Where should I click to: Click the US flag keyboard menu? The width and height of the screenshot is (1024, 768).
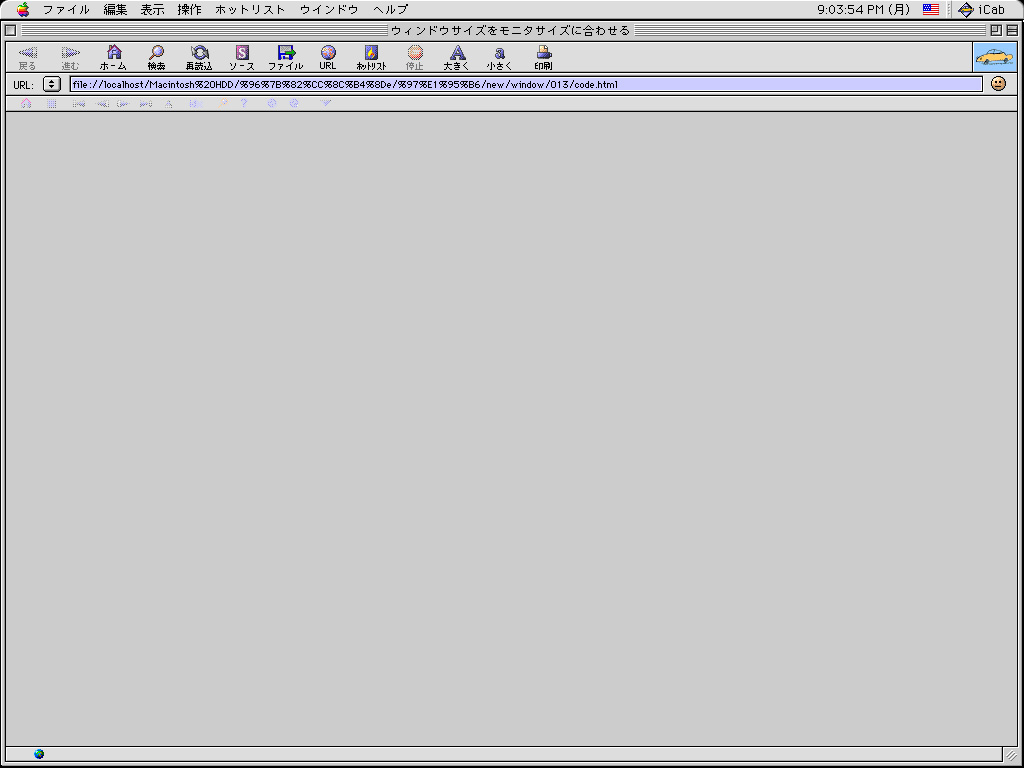pos(931,9)
